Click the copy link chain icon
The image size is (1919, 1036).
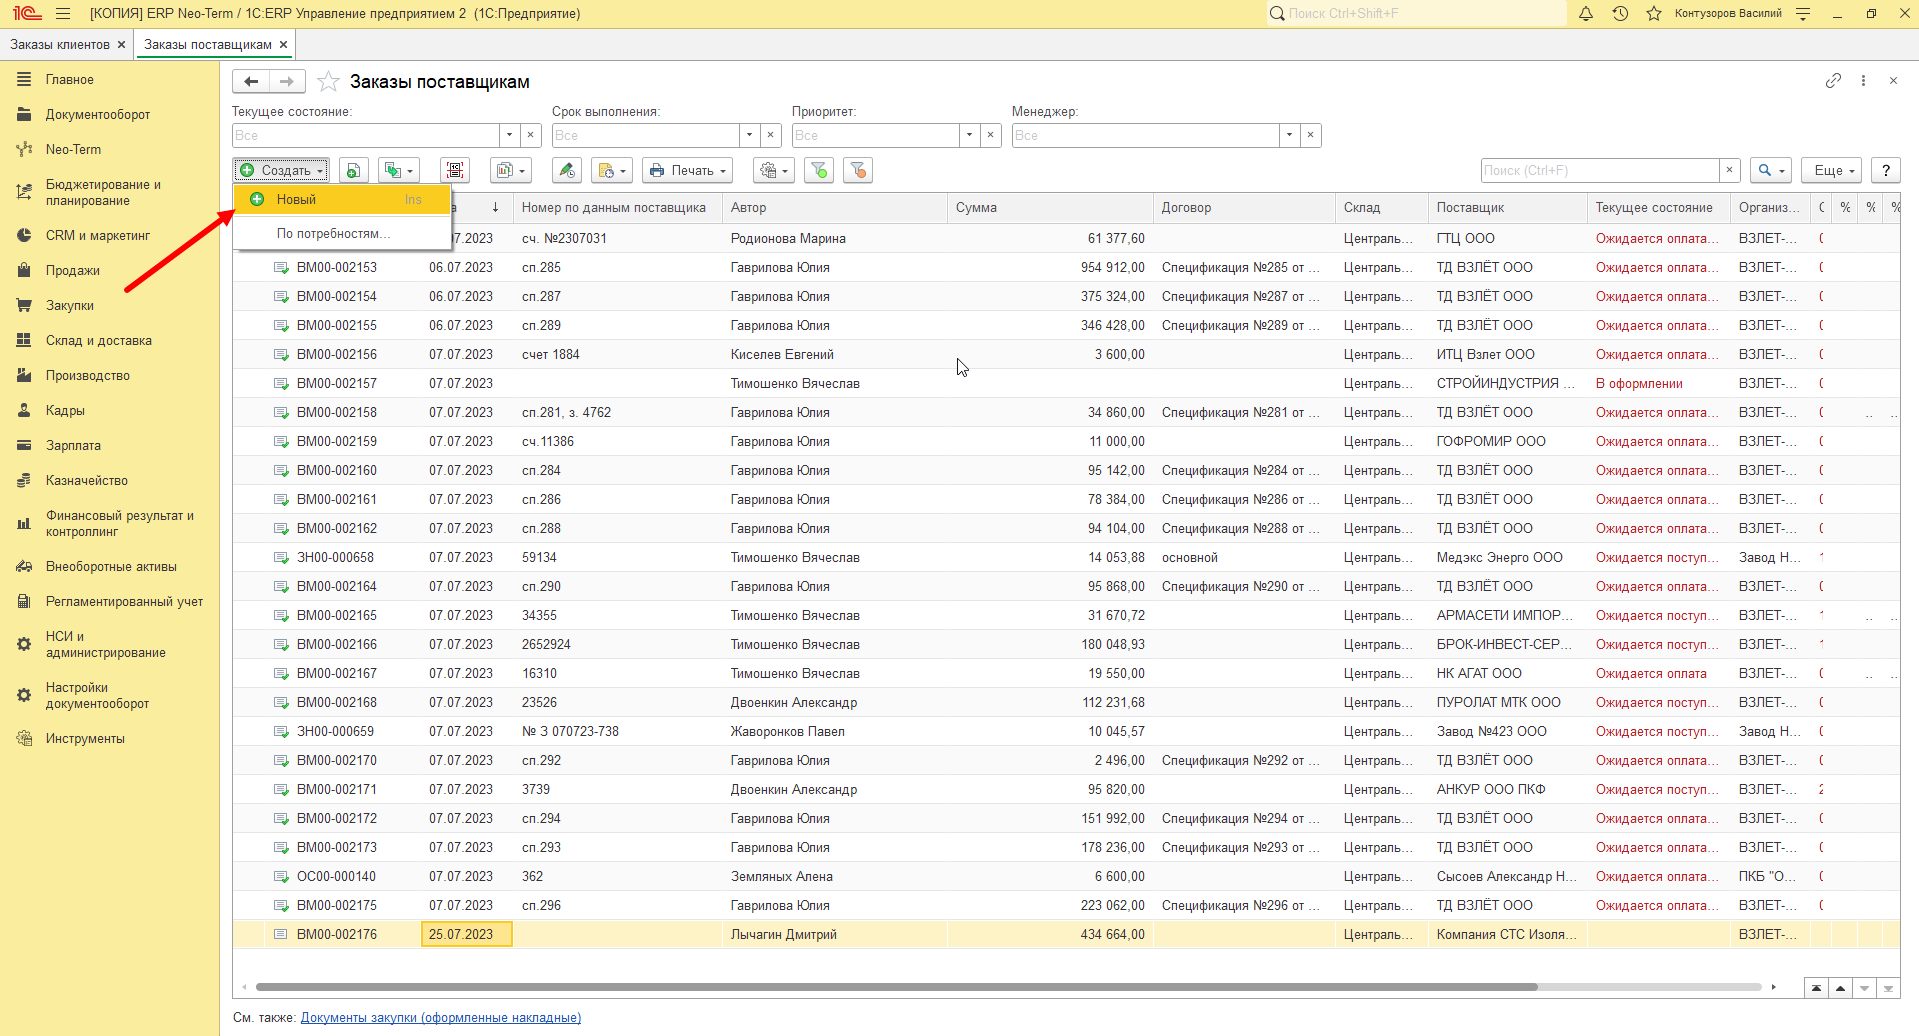(1833, 81)
